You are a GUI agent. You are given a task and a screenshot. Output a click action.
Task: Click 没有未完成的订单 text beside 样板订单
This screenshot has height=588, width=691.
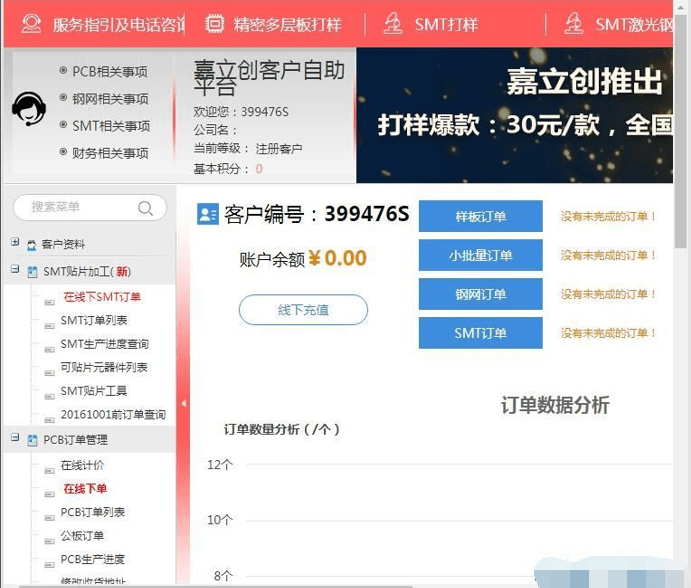[609, 216]
